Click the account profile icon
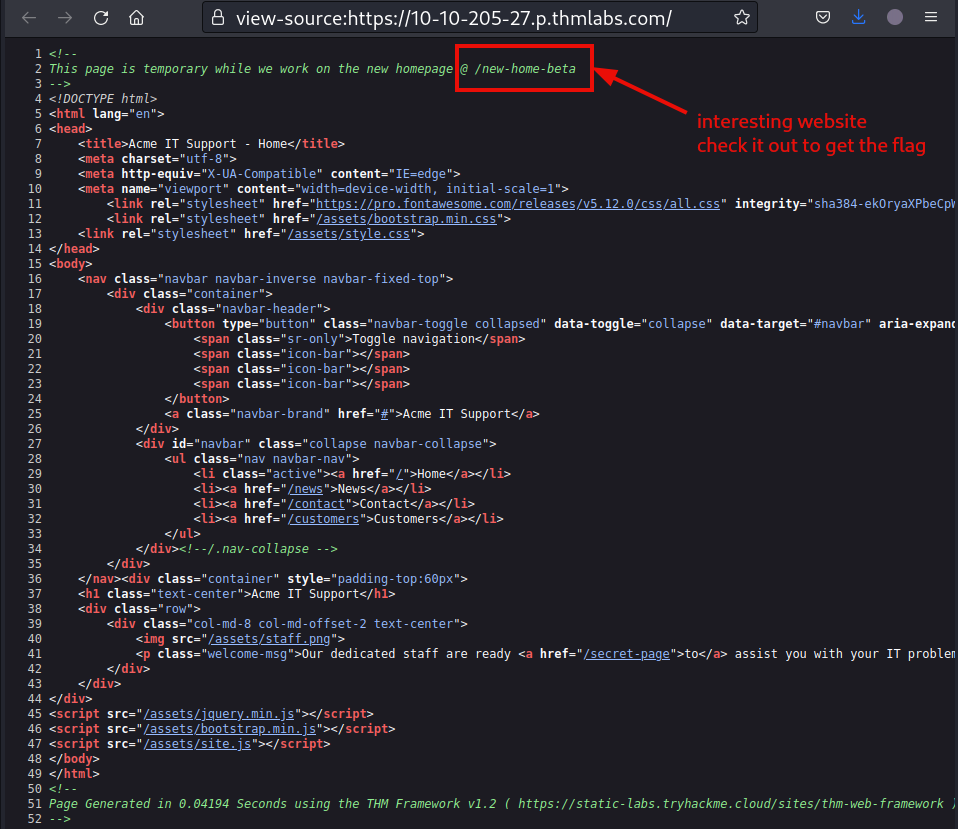The width and height of the screenshot is (958, 829). 895,17
